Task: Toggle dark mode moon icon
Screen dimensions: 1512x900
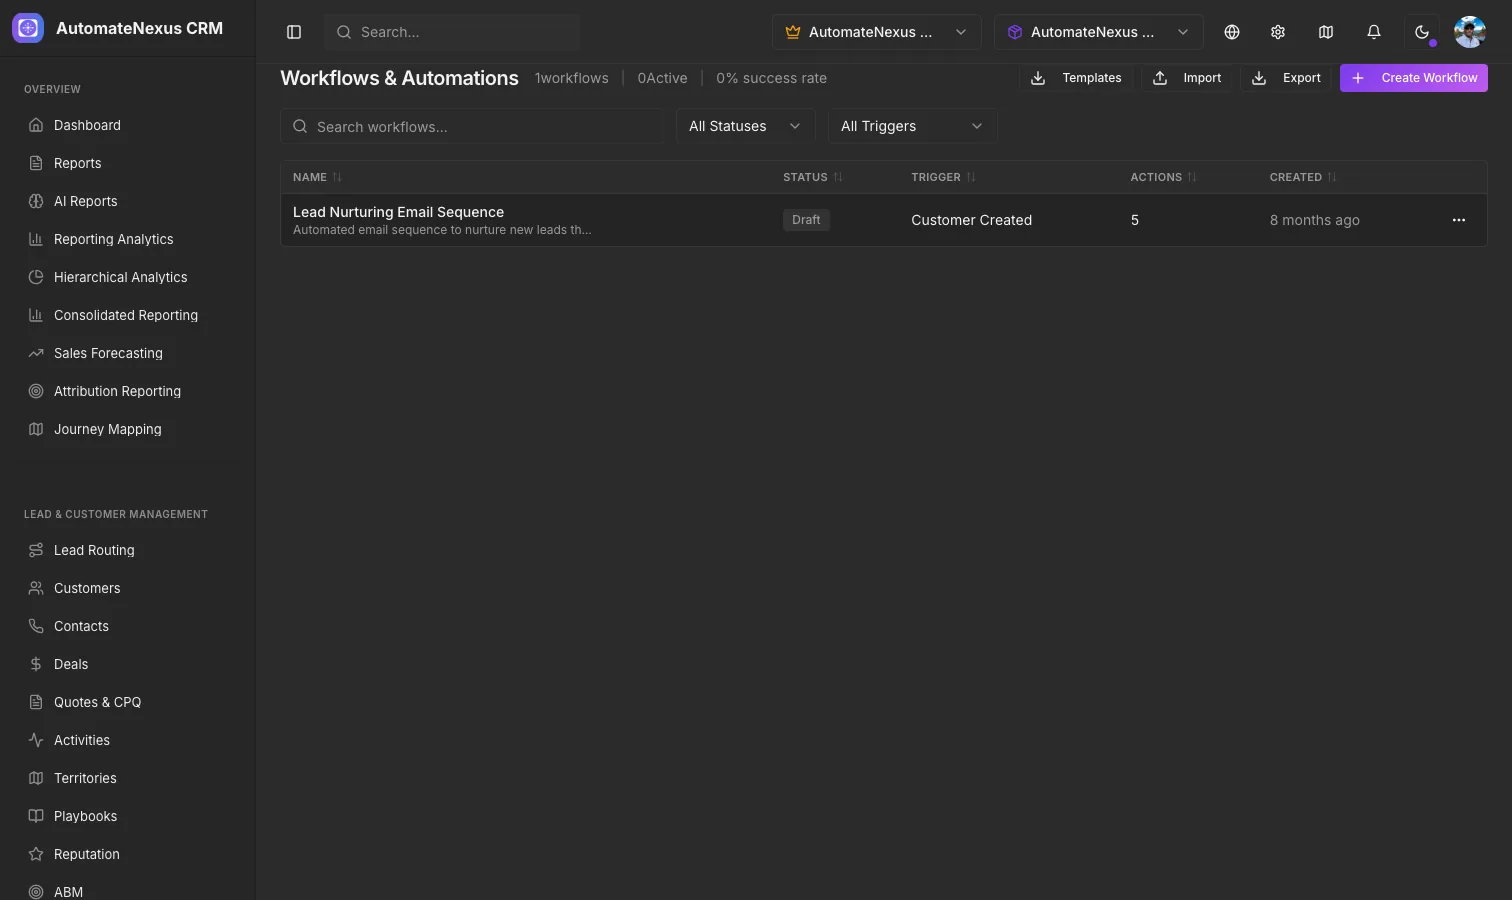Action: [1422, 32]
